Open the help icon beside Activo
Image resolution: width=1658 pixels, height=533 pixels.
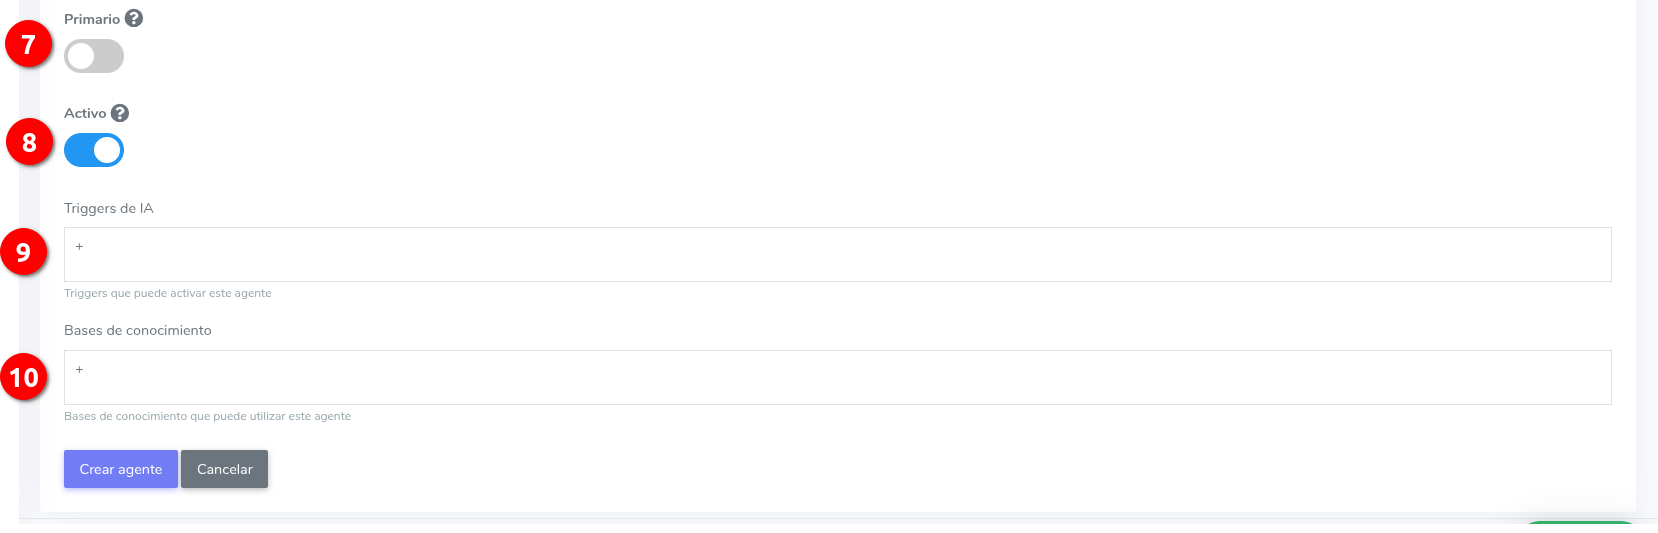click(120, 113)
